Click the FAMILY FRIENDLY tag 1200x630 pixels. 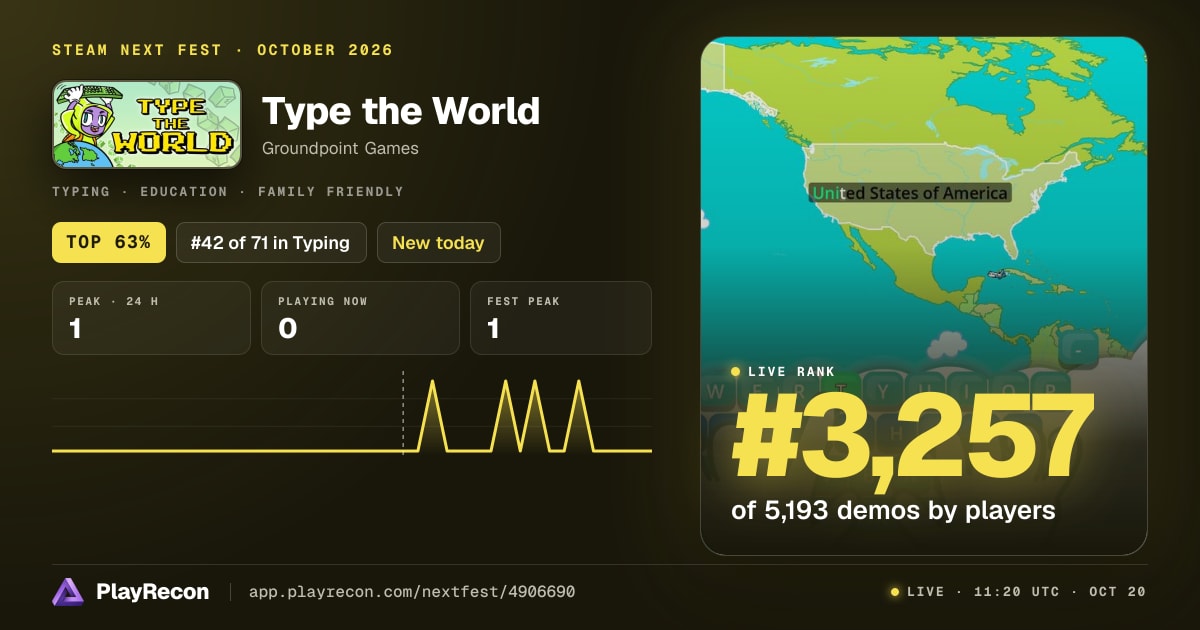[331, 192]
